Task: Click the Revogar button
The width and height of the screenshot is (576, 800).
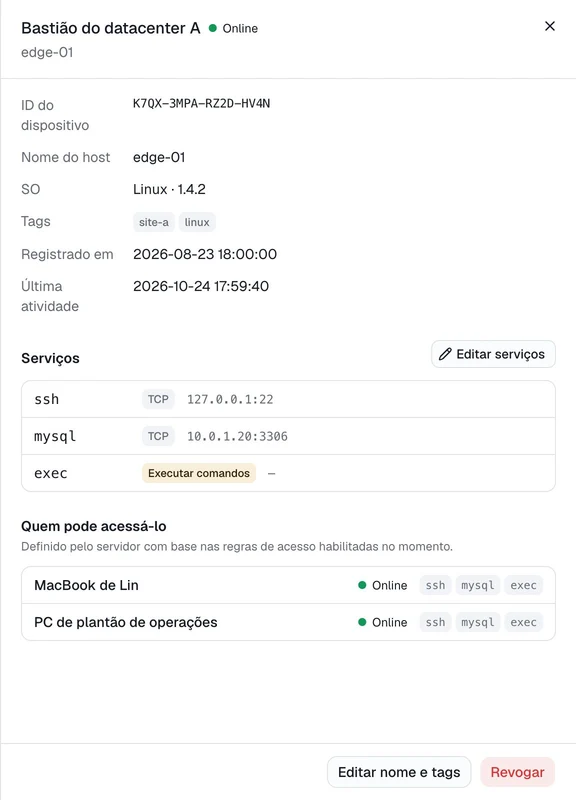Action: (517, 772)
